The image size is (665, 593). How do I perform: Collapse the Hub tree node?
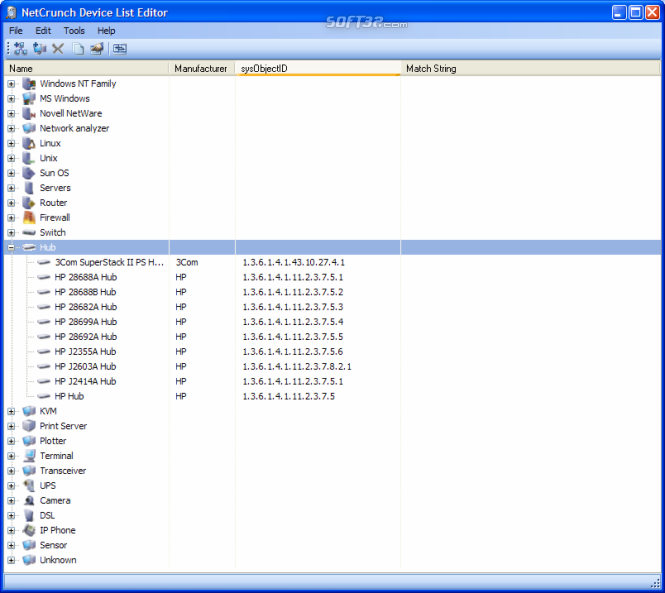pyautogui.click(x=11, y=247)
